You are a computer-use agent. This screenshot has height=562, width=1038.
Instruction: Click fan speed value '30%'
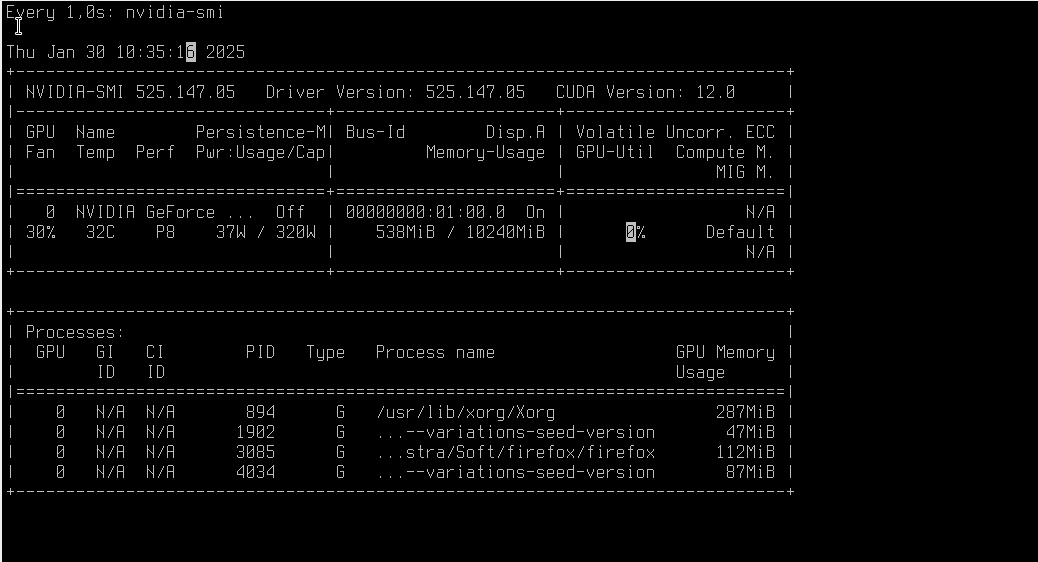40,232
